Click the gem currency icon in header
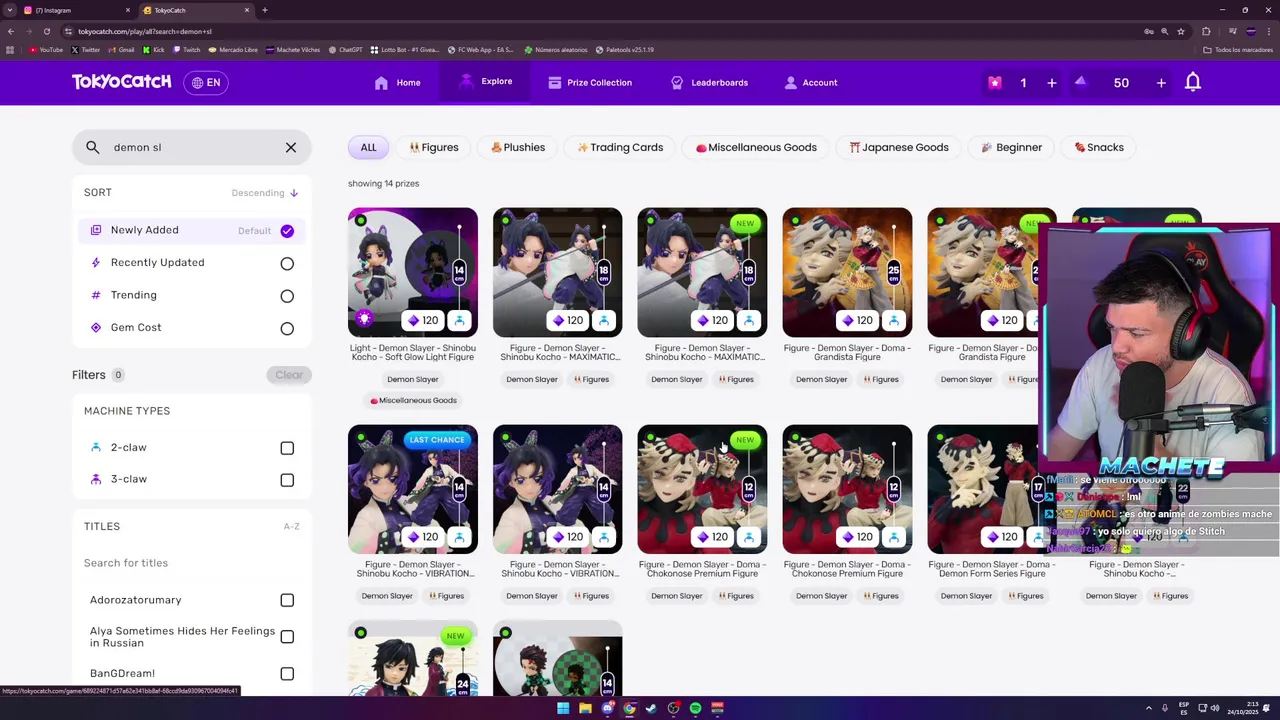 pos(1080,82)
